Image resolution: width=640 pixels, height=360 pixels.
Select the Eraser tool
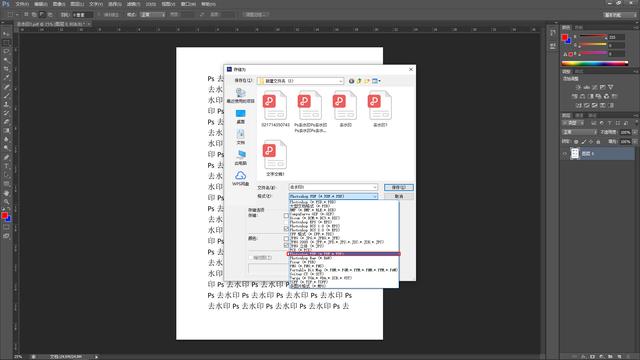tap(6, 122)
